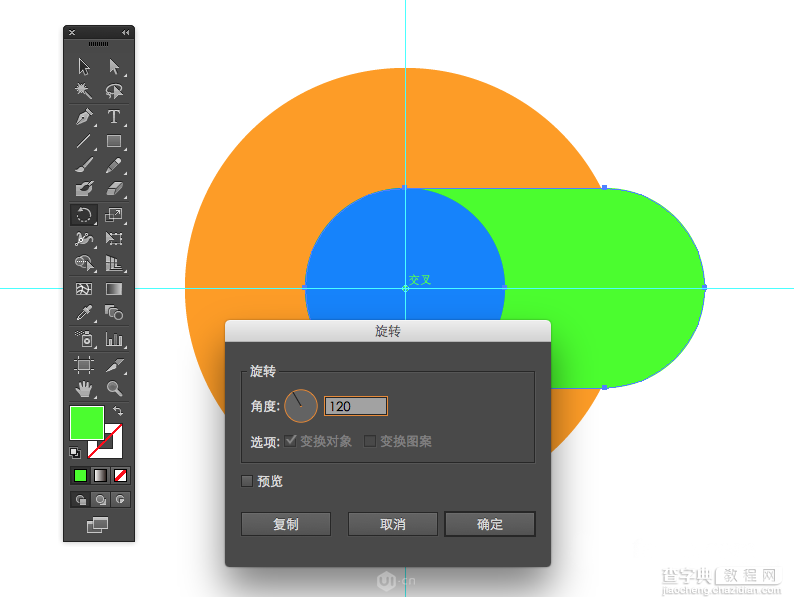Enable Draw Inside mode
Image resolution: width=794 pixels, height=597 pixels.
(x=120, y=500)
